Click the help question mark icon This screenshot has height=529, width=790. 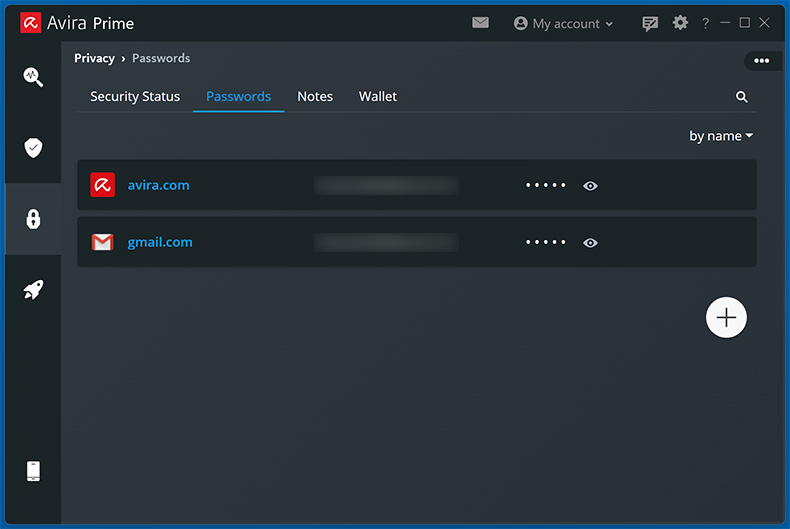(705, 23)
